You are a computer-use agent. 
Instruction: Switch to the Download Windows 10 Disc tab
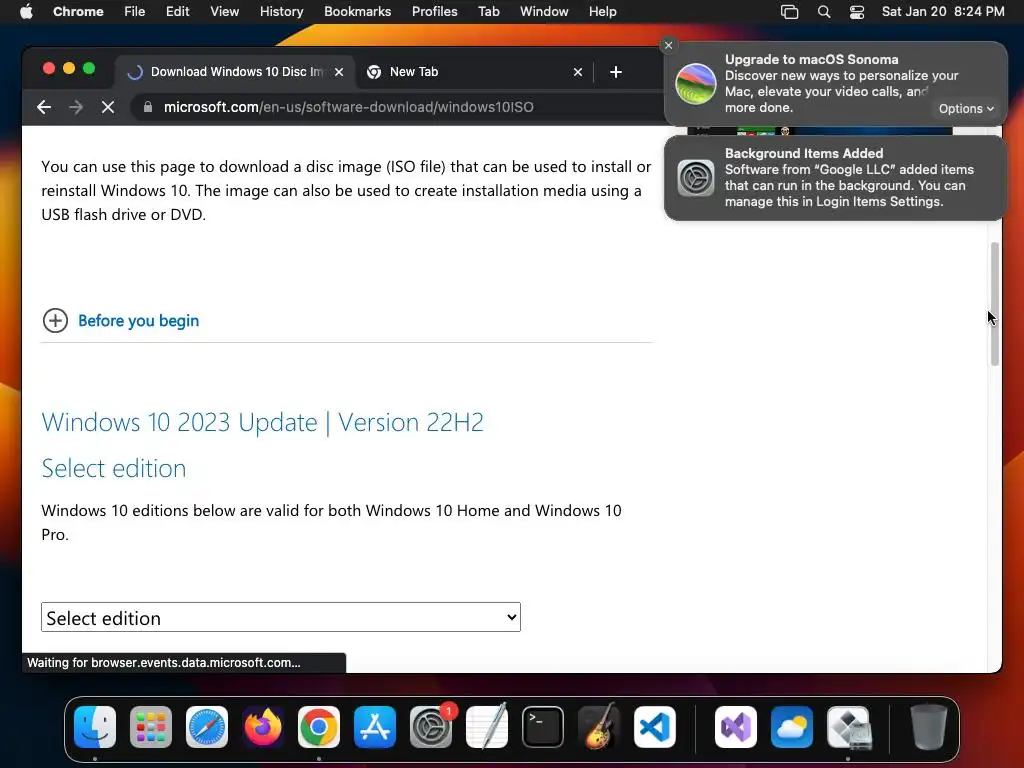point(236,72)
